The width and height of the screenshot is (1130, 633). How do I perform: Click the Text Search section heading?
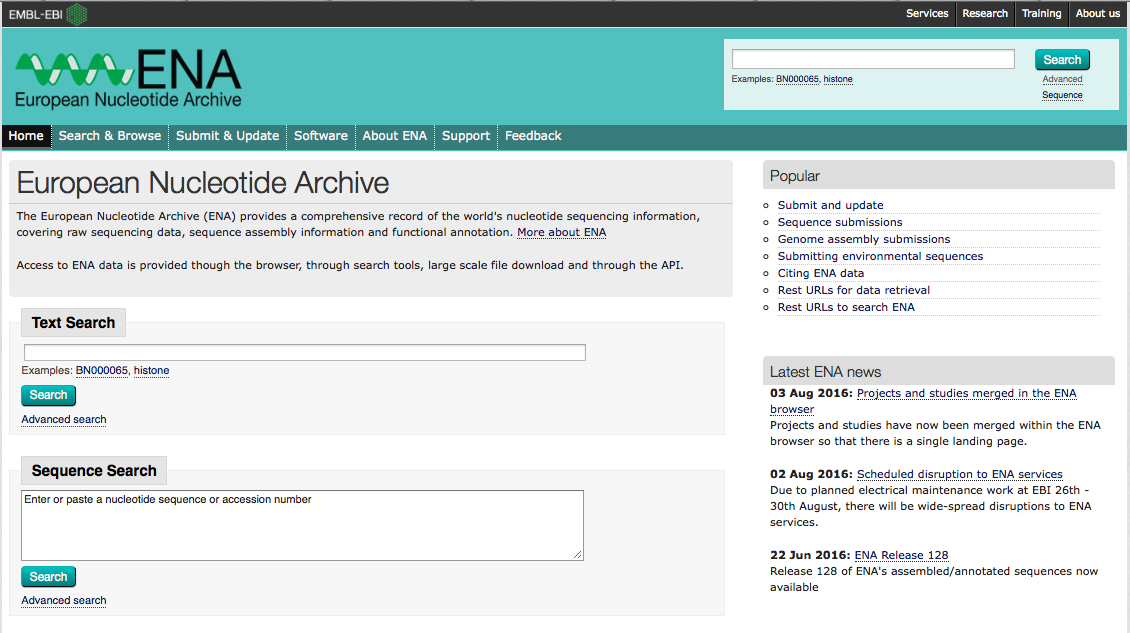coord(73,323)
